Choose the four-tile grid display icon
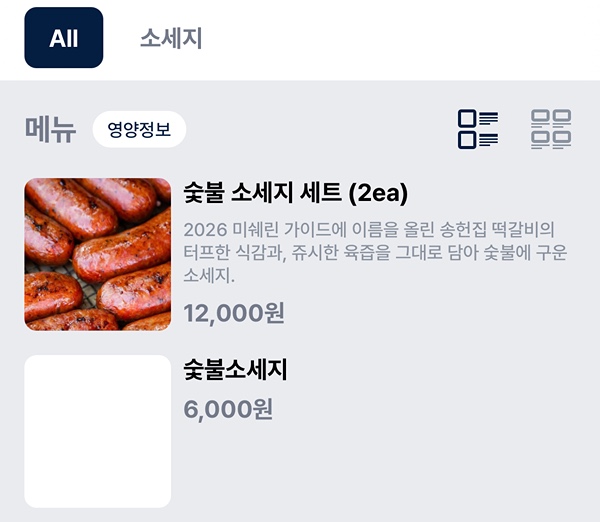The width and height of the screenshot is (600, 522). tap(551, 130)
